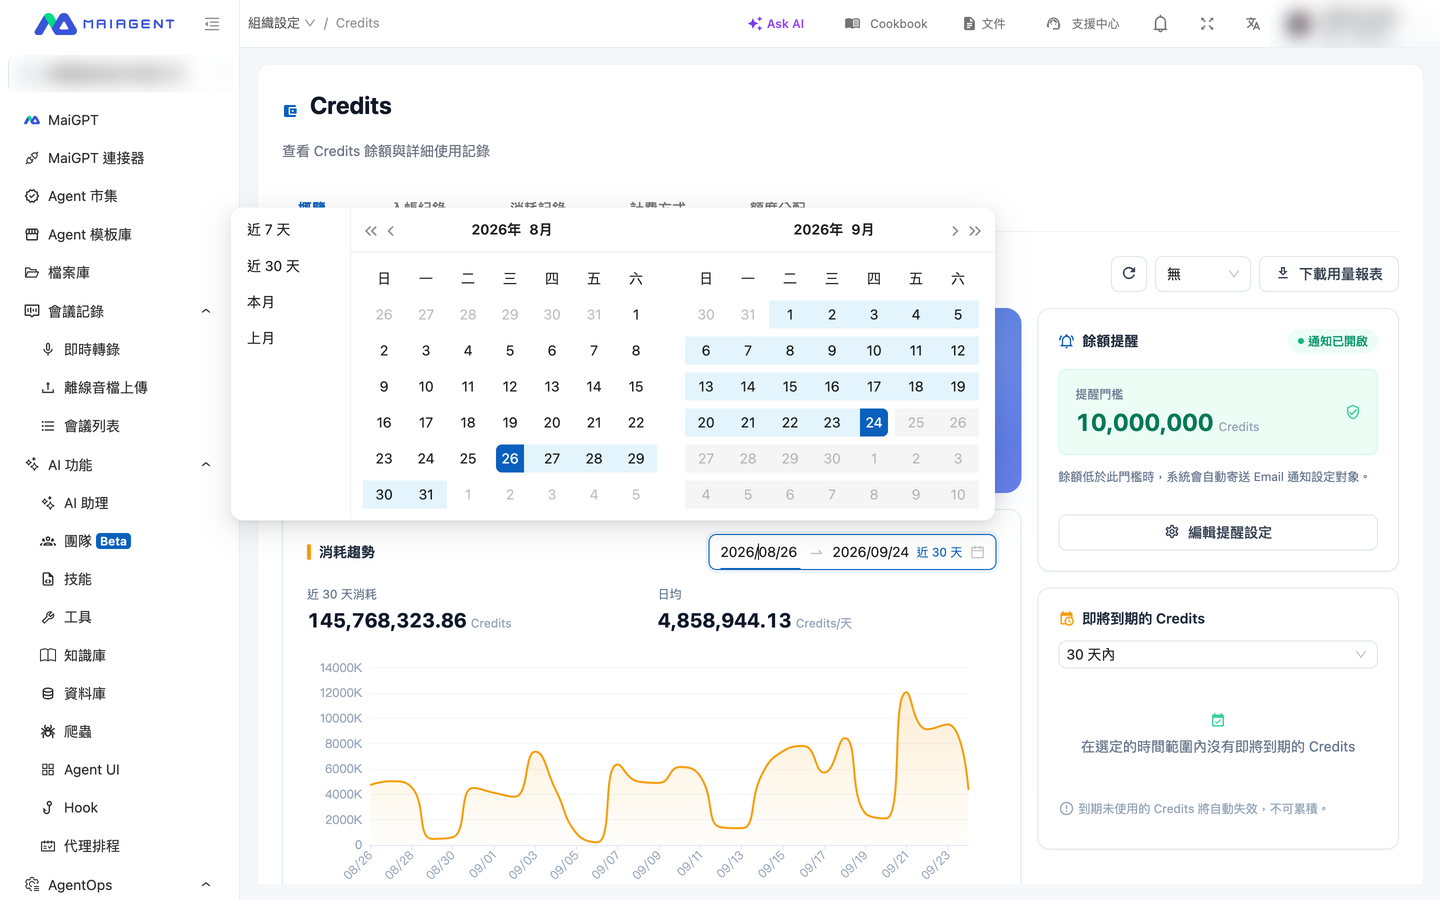Click the 代理排程 schedule icon
1440x900 pixels.
click(48, 846)
